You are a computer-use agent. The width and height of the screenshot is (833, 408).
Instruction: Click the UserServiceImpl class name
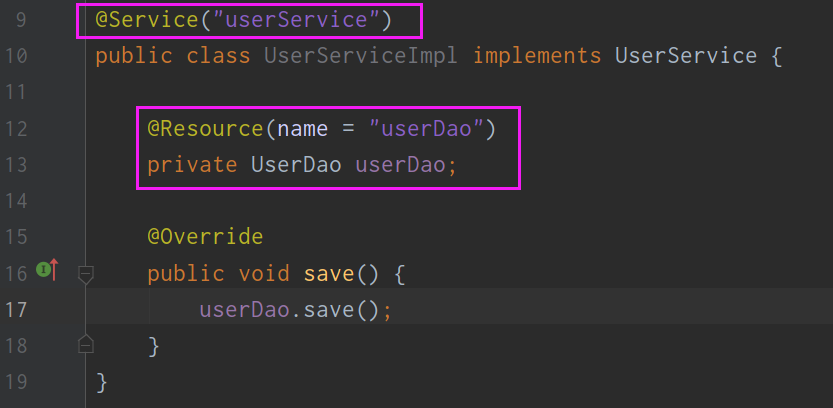click(x=361, y=56)
